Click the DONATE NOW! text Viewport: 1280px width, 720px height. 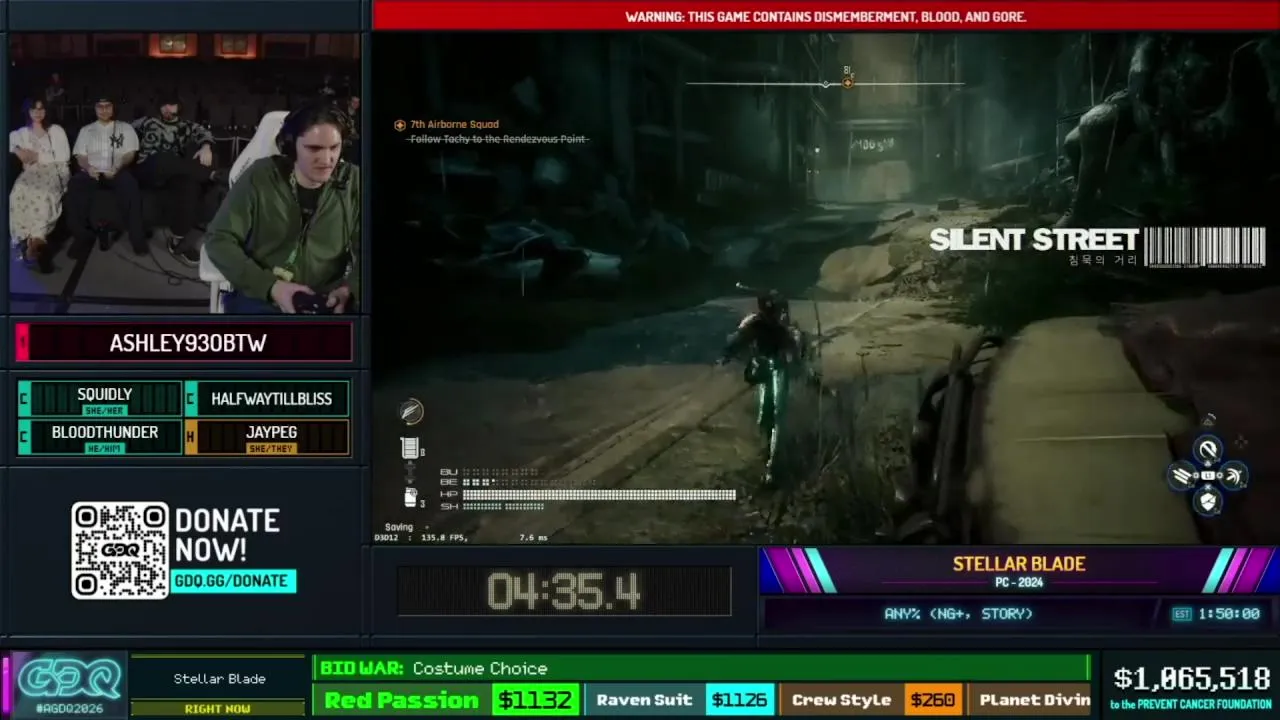[x=227, y=535]
